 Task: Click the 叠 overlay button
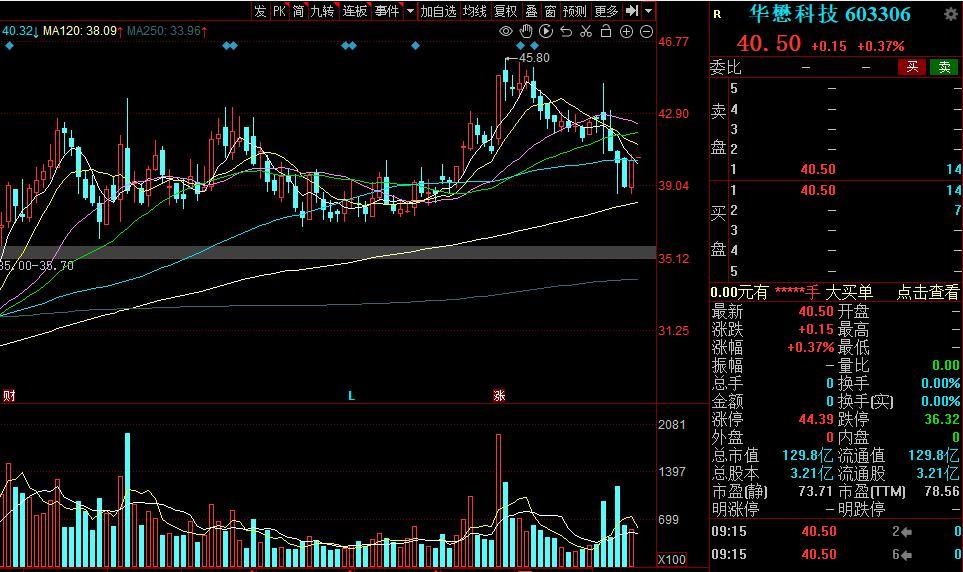tap(531, 10)
